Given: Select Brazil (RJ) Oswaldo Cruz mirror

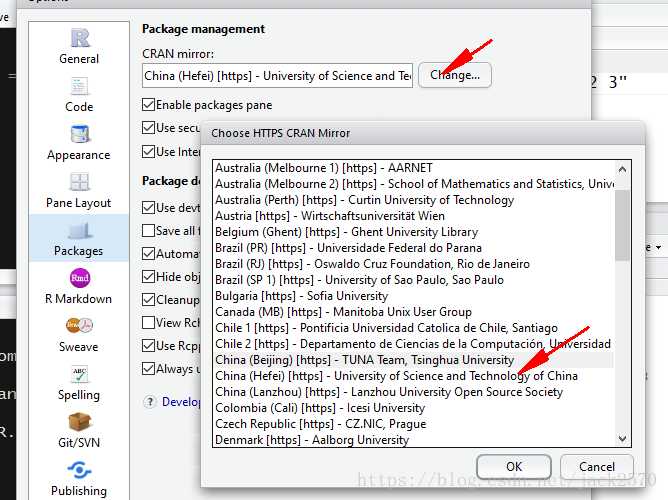Looking at the screenshot, I should coord(414,264).
